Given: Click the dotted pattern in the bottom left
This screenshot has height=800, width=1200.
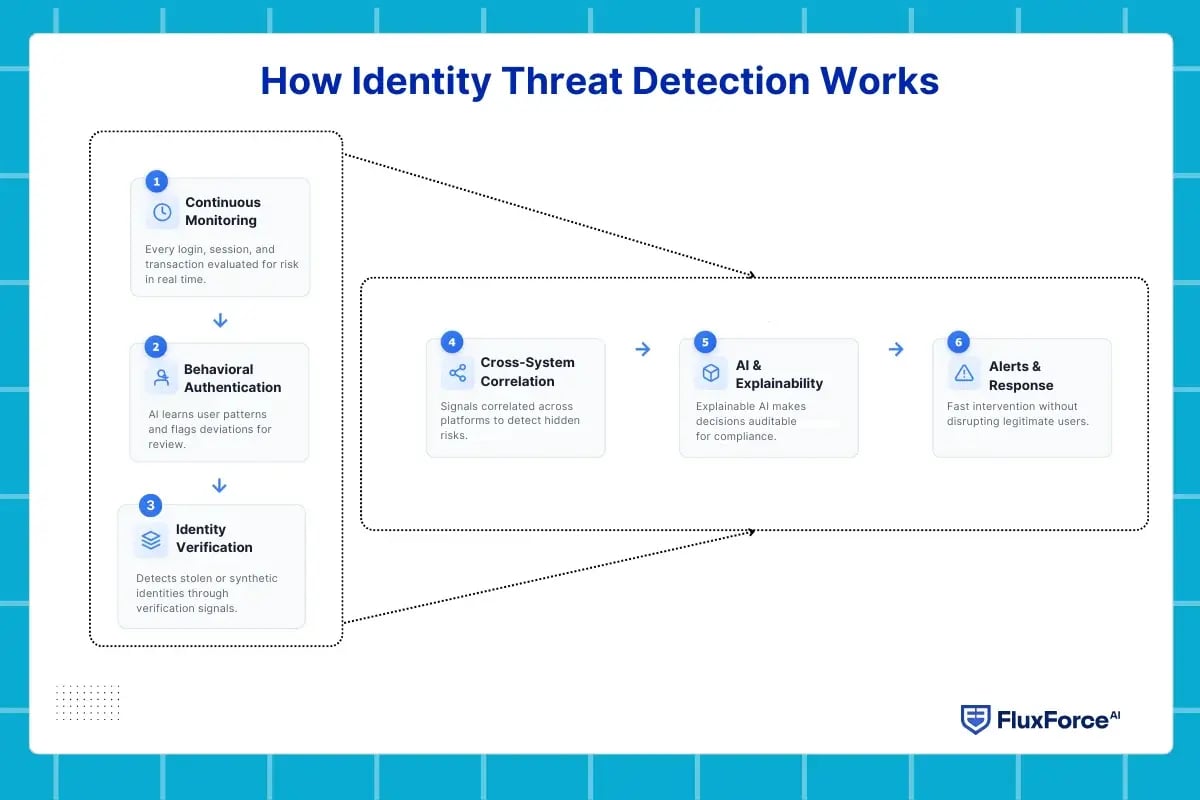Looking at the screenshot, I should pyautogui.click(x=88, y=704).
